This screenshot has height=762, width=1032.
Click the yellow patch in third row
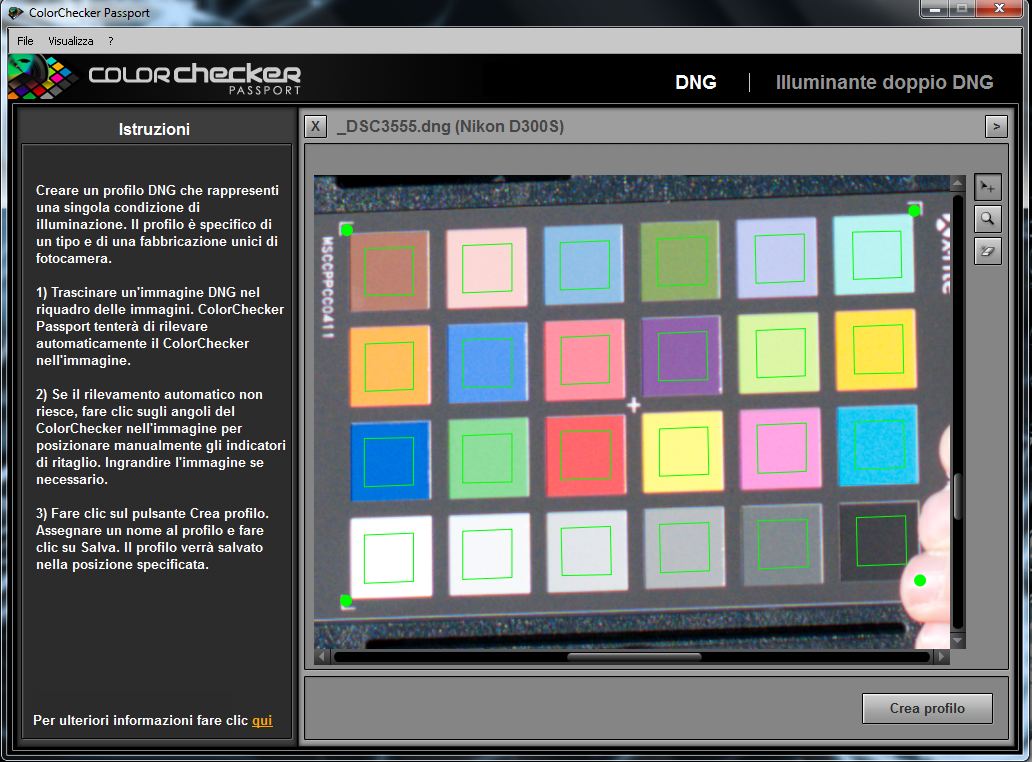coord(683,451)
